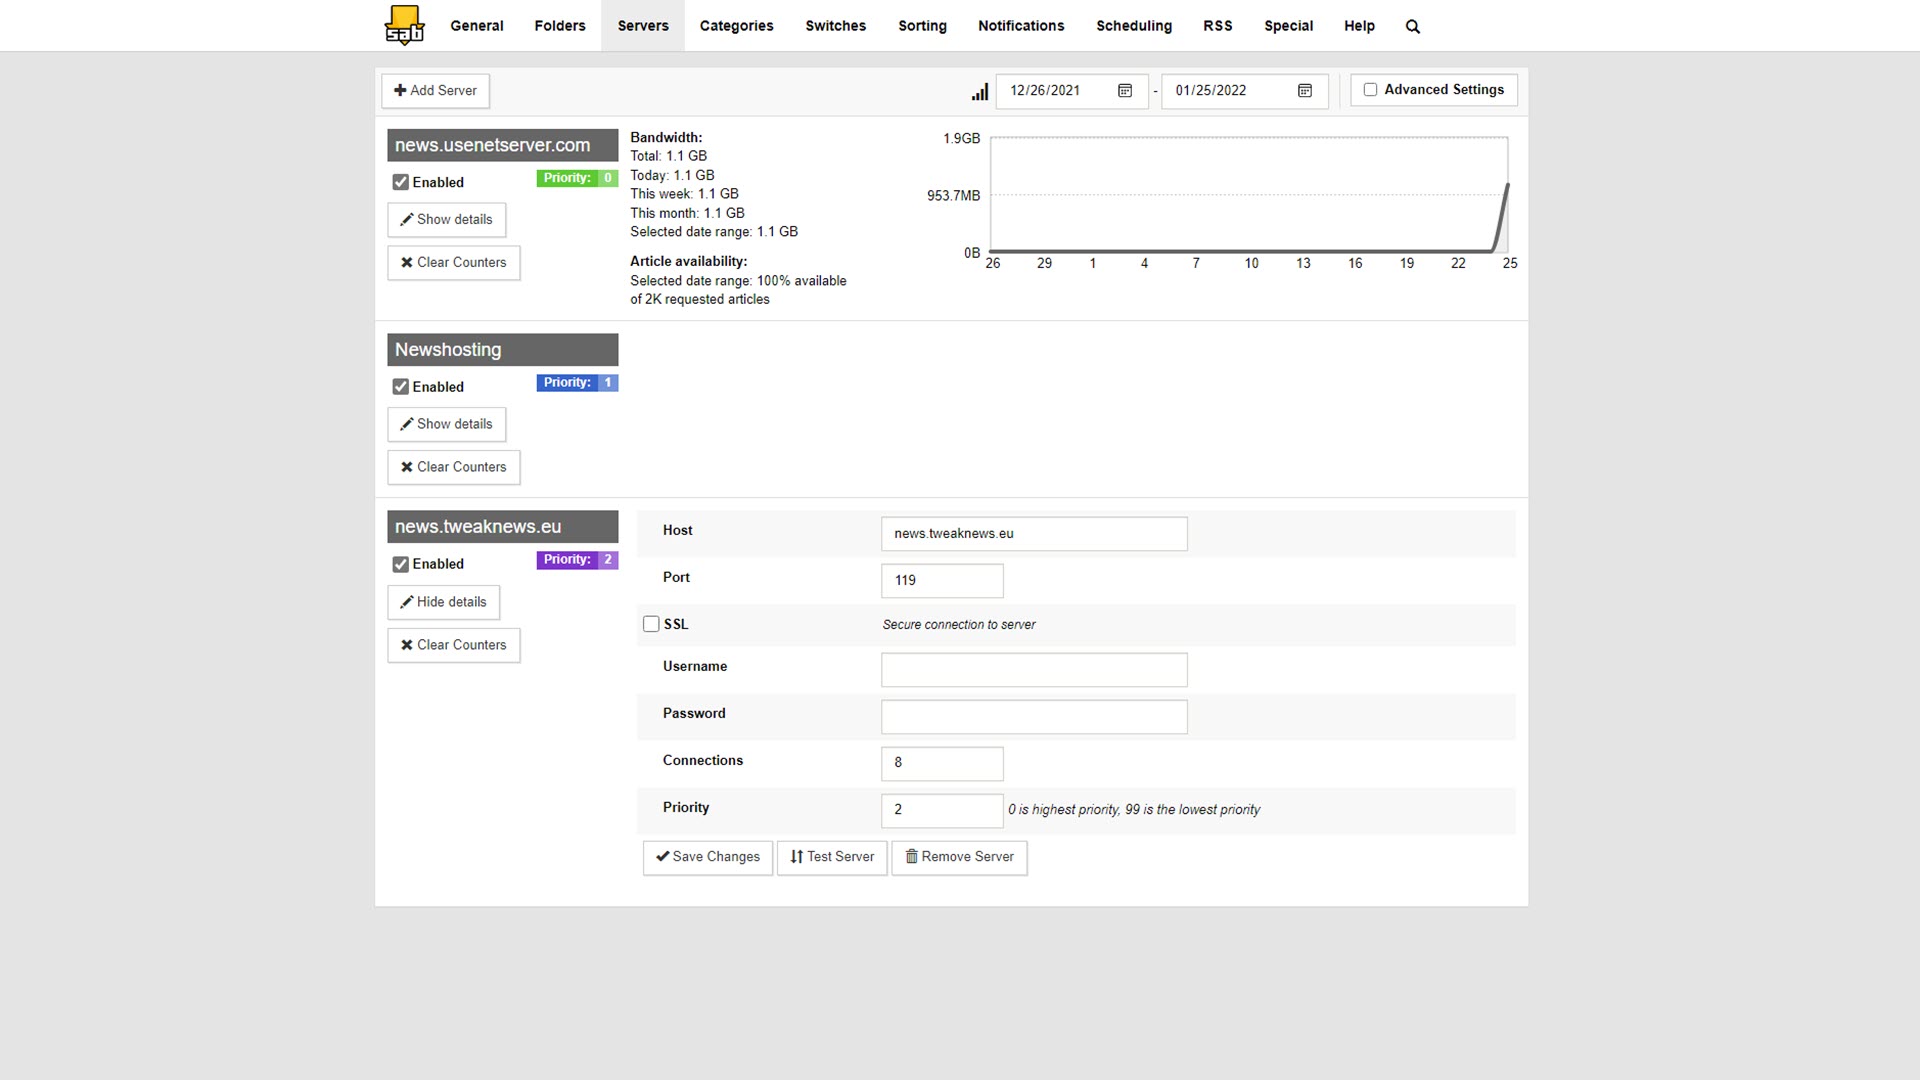1920x1080 pixels.
Task: Open calendar picker for end date 01/25/2022
Action: [1305, 90]
